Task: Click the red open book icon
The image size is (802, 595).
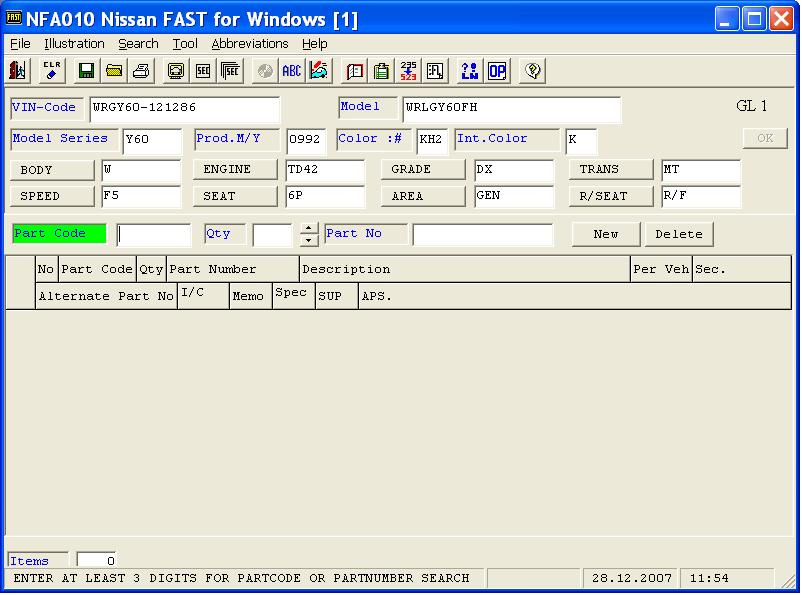Action: (354, 71)
